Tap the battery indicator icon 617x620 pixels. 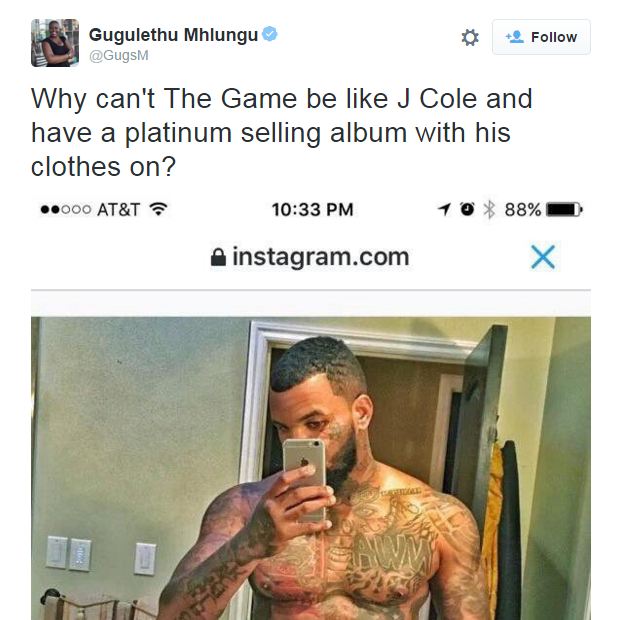point(564,209)
